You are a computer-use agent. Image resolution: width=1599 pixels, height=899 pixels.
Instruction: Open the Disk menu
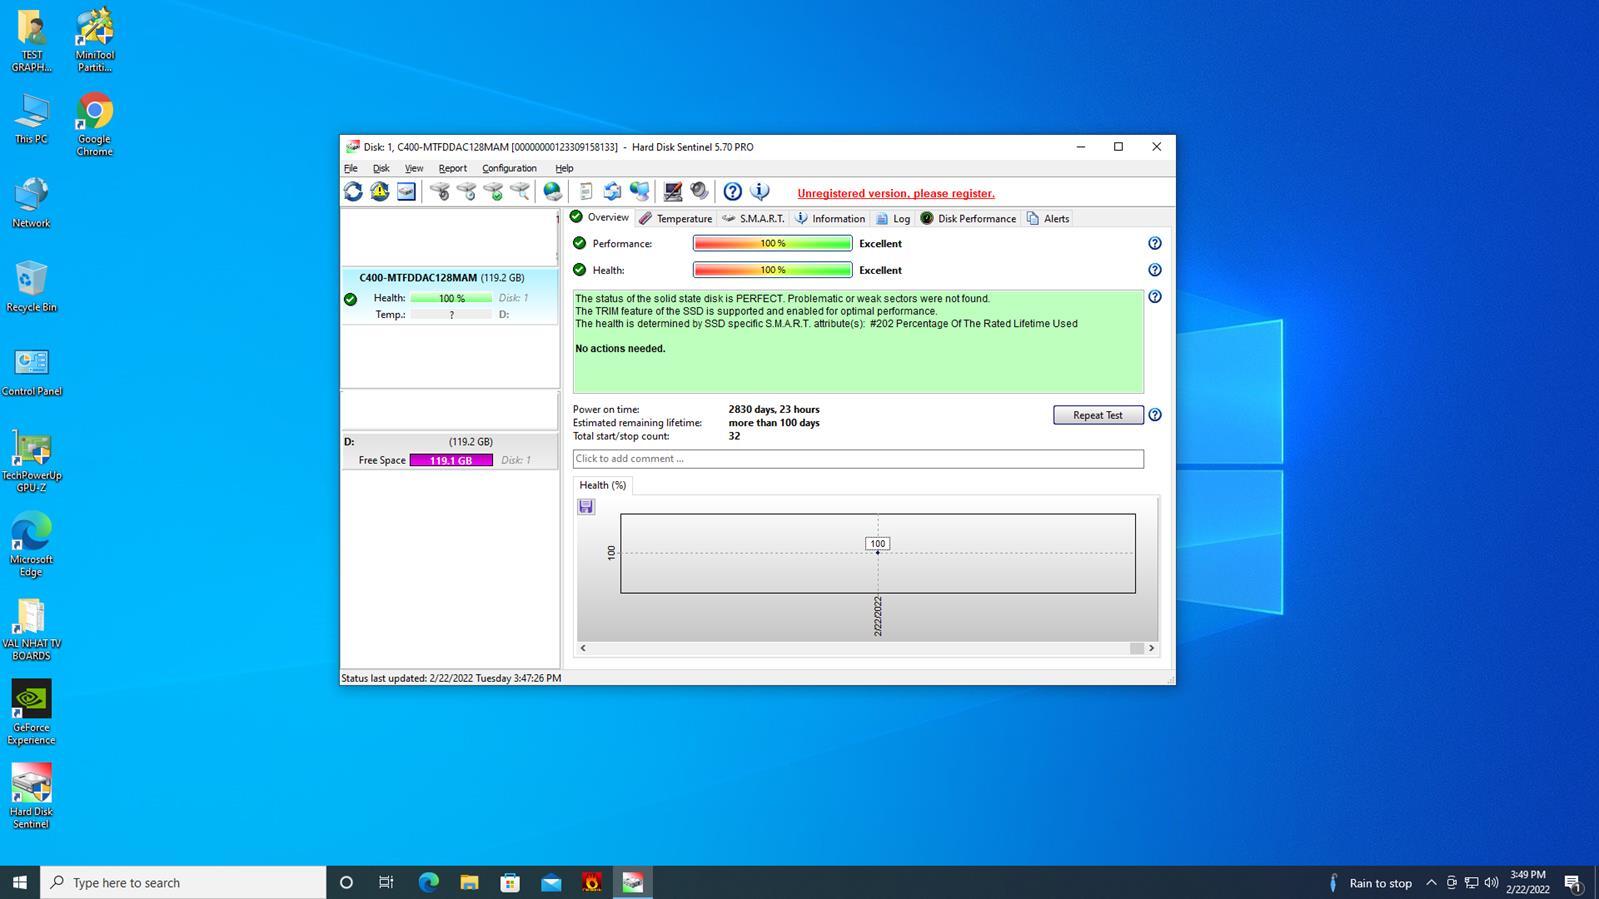click(x=381, y=168)
